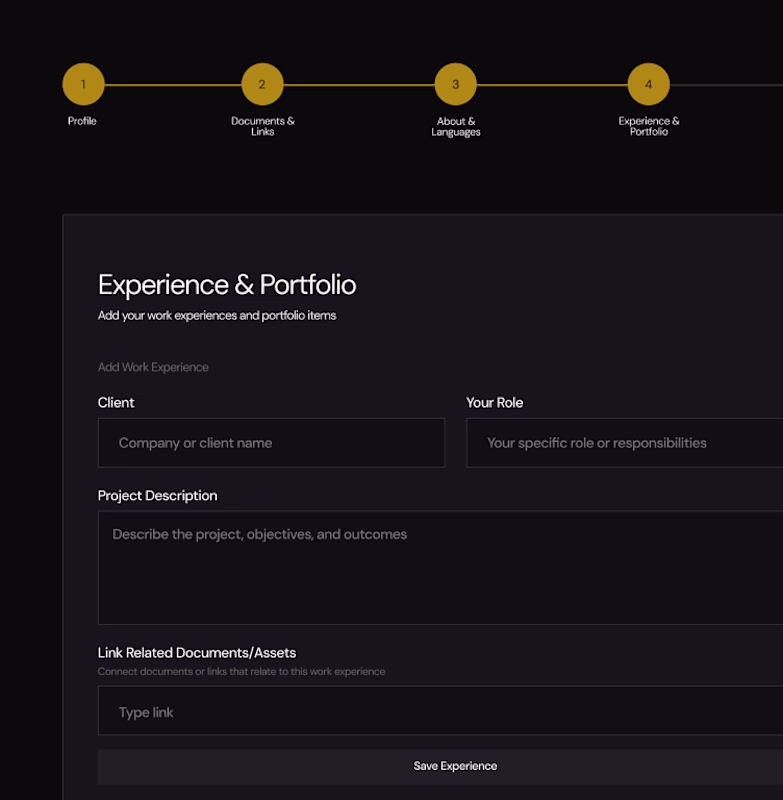Select step 3 circle
Screen dimensions: 783x800
pos(455,85)
